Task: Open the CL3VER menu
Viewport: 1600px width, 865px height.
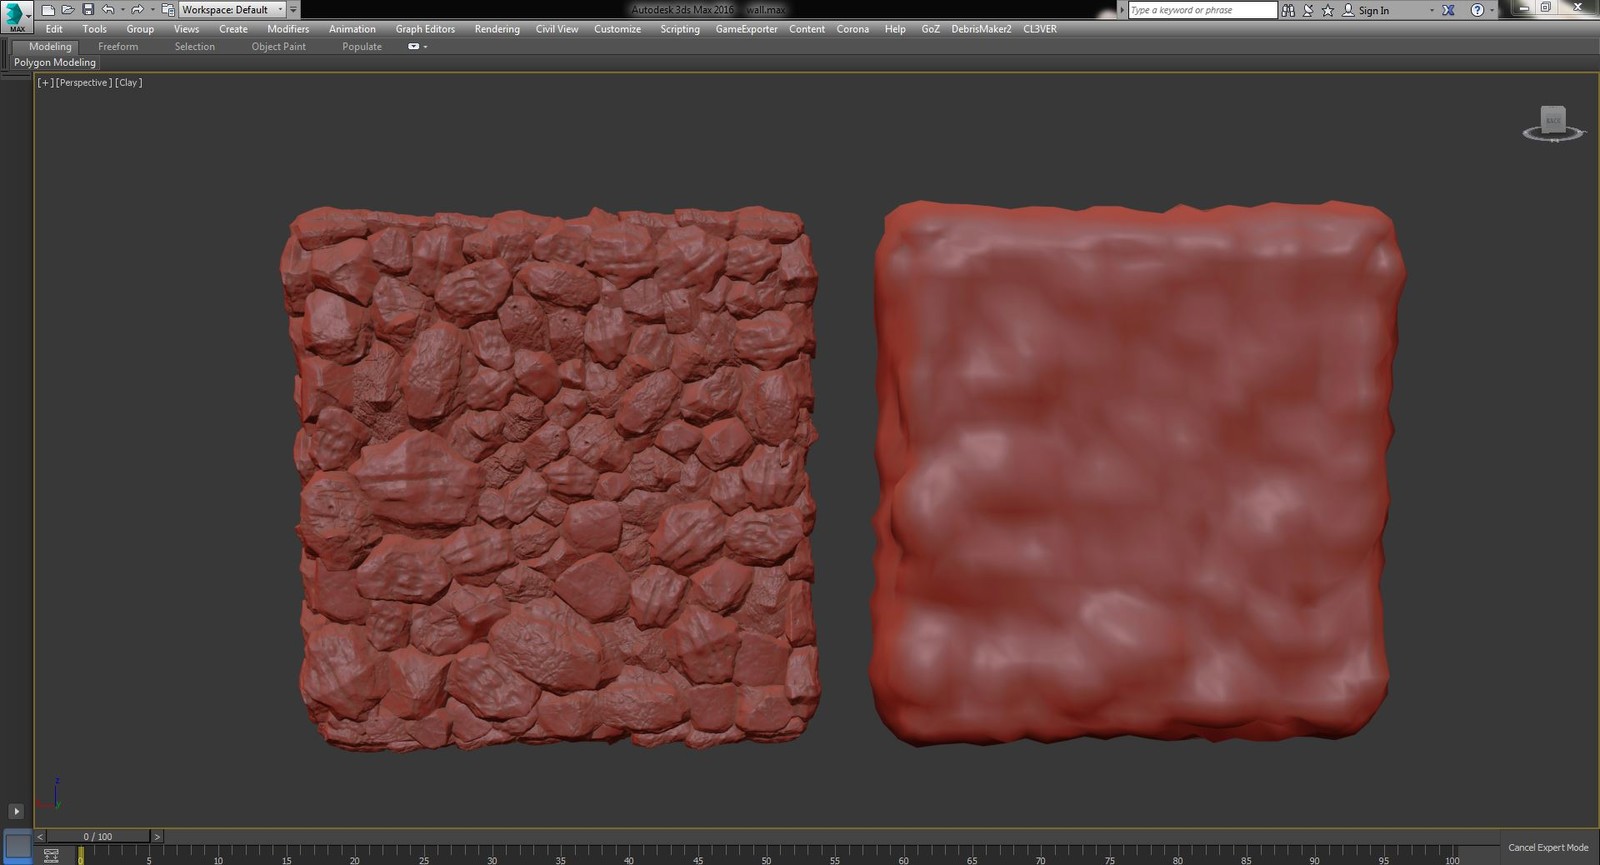Action: [x=1040, y=29]
